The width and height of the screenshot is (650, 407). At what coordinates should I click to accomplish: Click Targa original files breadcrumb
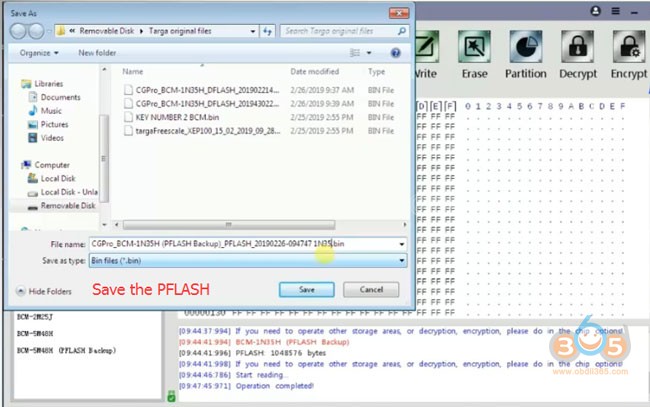click(180, 31)
